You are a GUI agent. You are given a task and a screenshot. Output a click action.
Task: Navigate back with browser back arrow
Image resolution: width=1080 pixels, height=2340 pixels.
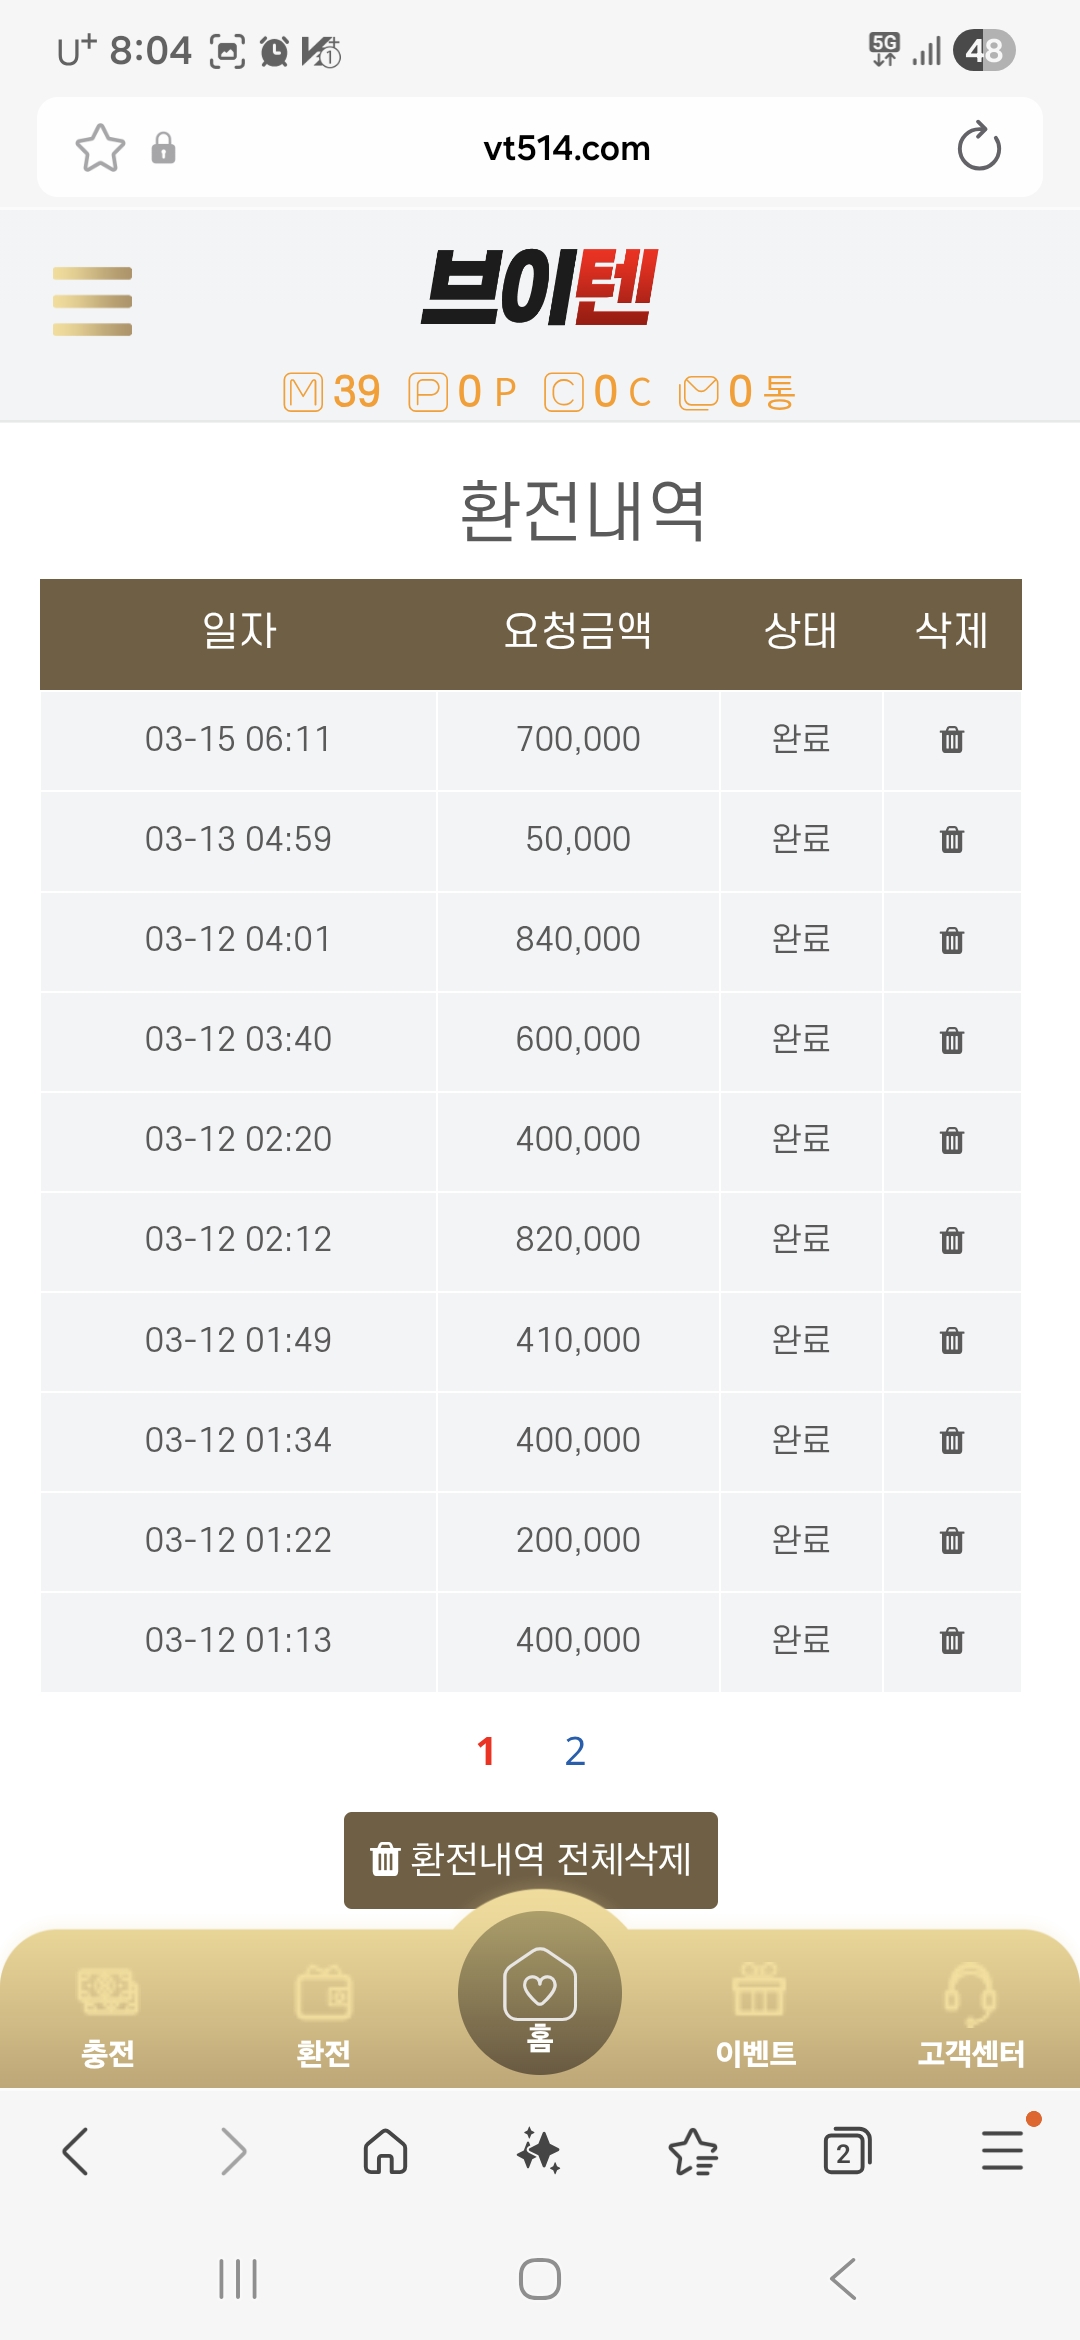[x=76, y=2150]
